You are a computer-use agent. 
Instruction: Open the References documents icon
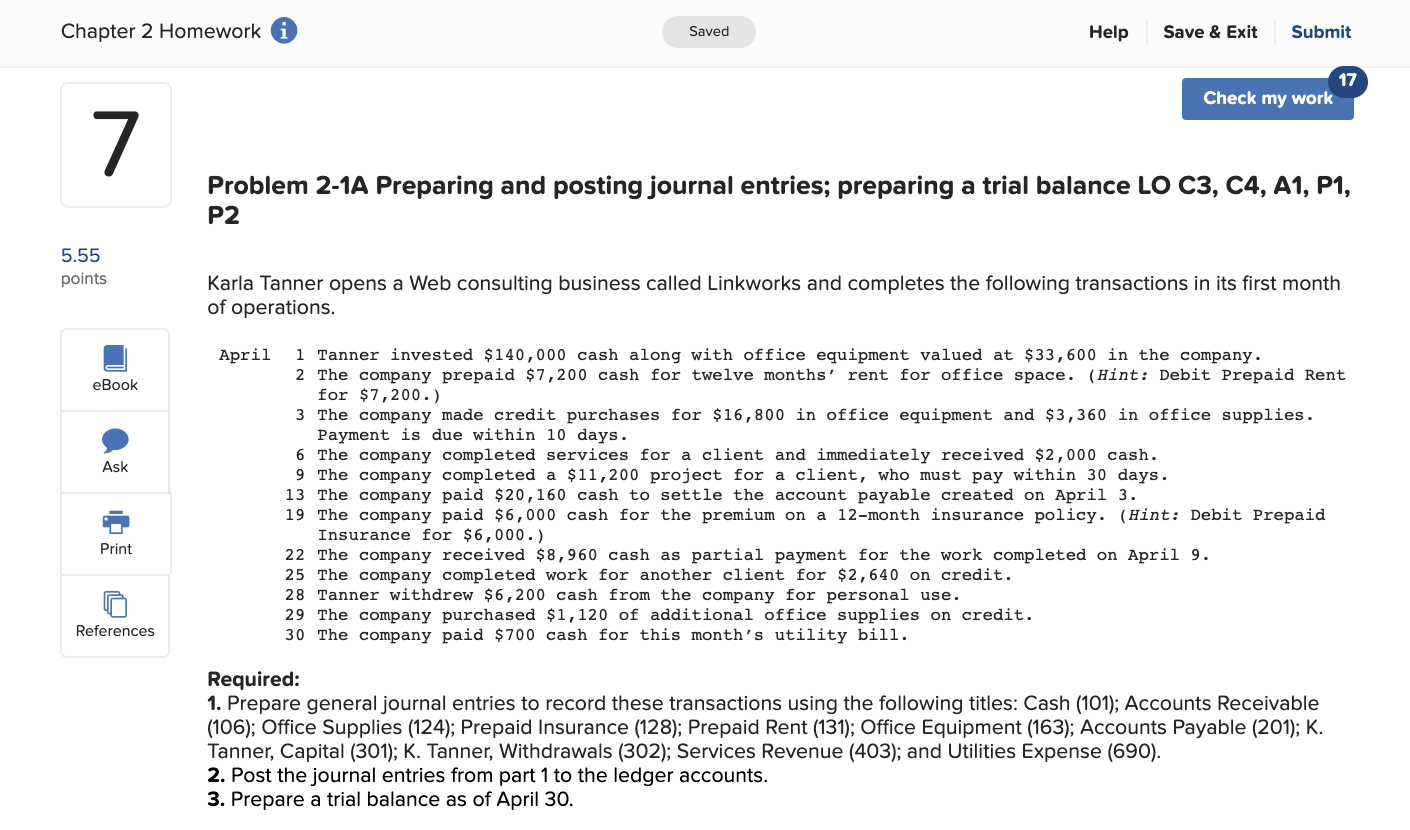[115, 604]
